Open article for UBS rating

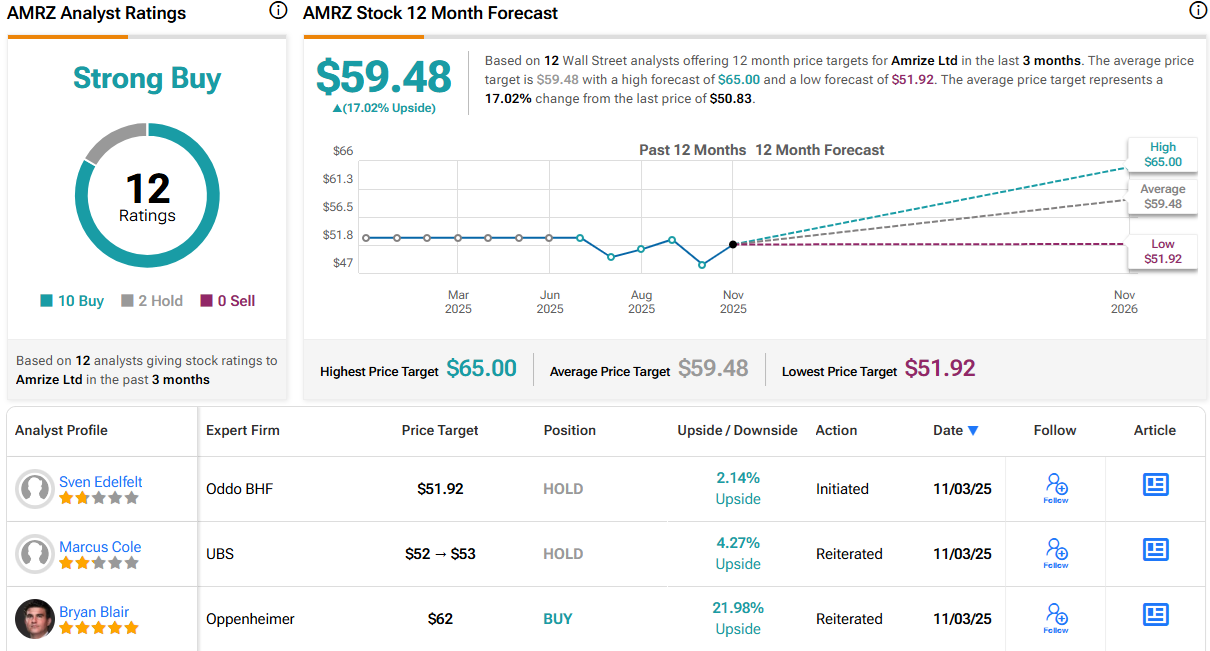1155,549
